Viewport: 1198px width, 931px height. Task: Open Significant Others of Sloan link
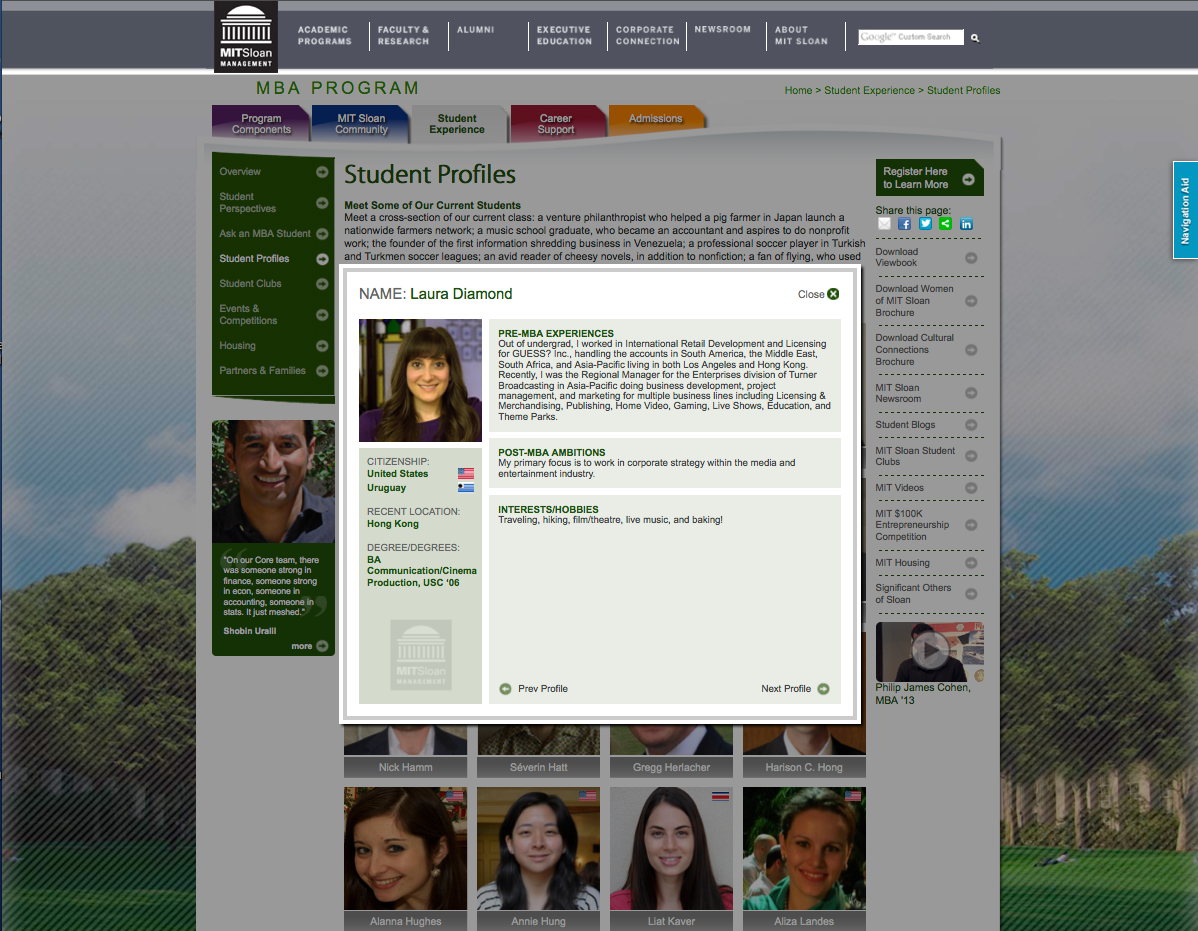tap(913, 593)
